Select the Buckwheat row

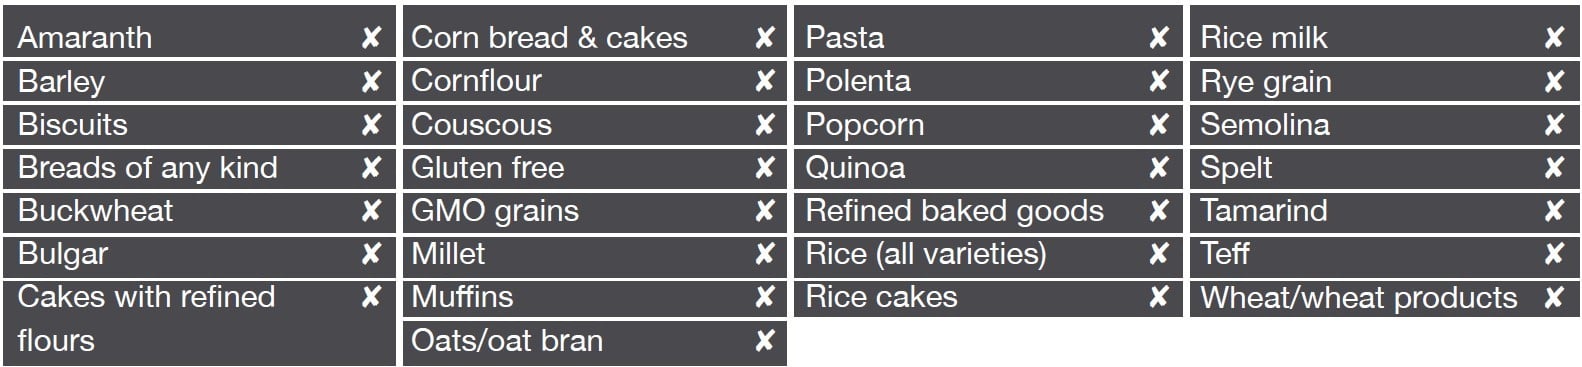click(x=200, y=211)
